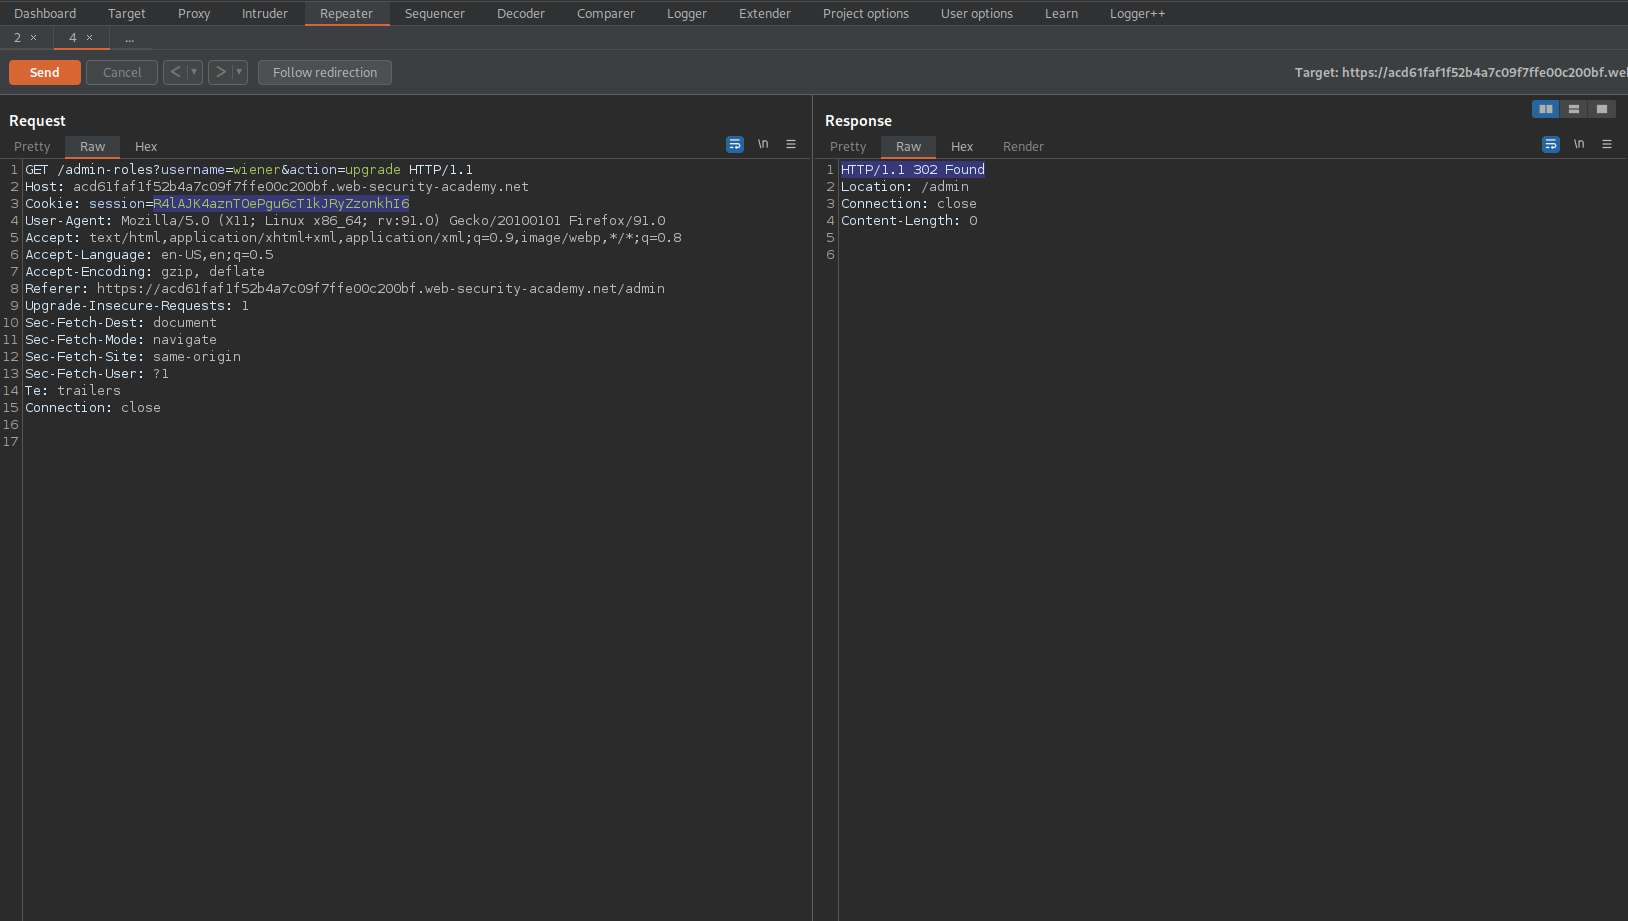This screenshot has width=1628, height=921.
Task: Click the GET /admin-roles request line
Action: pyautogui.click(x=249, y=170)
